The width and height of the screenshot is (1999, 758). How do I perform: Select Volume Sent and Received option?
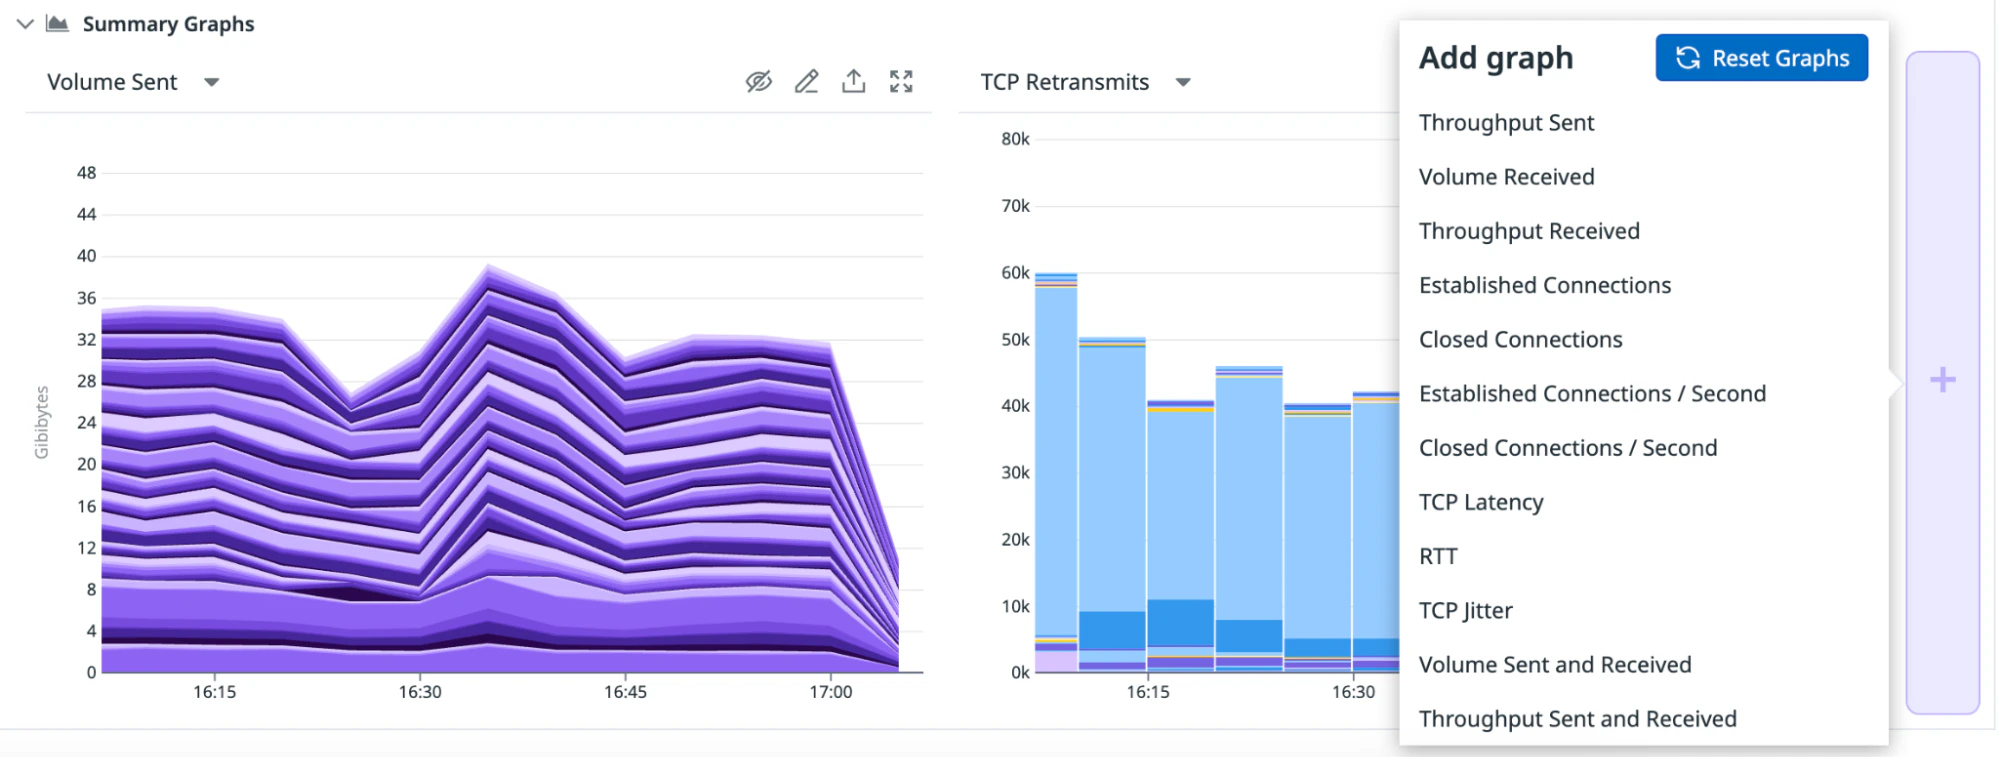pos(1555,665)
